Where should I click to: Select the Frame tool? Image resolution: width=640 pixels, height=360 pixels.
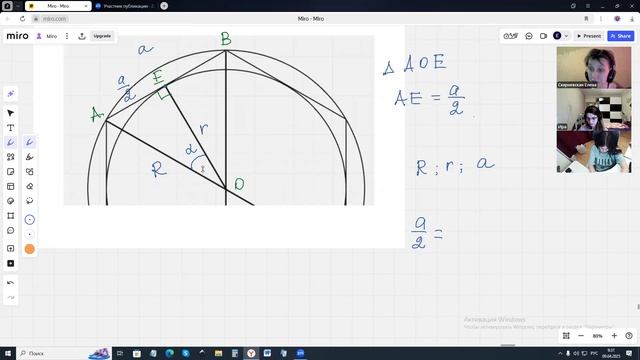click(x=11, y=216)
